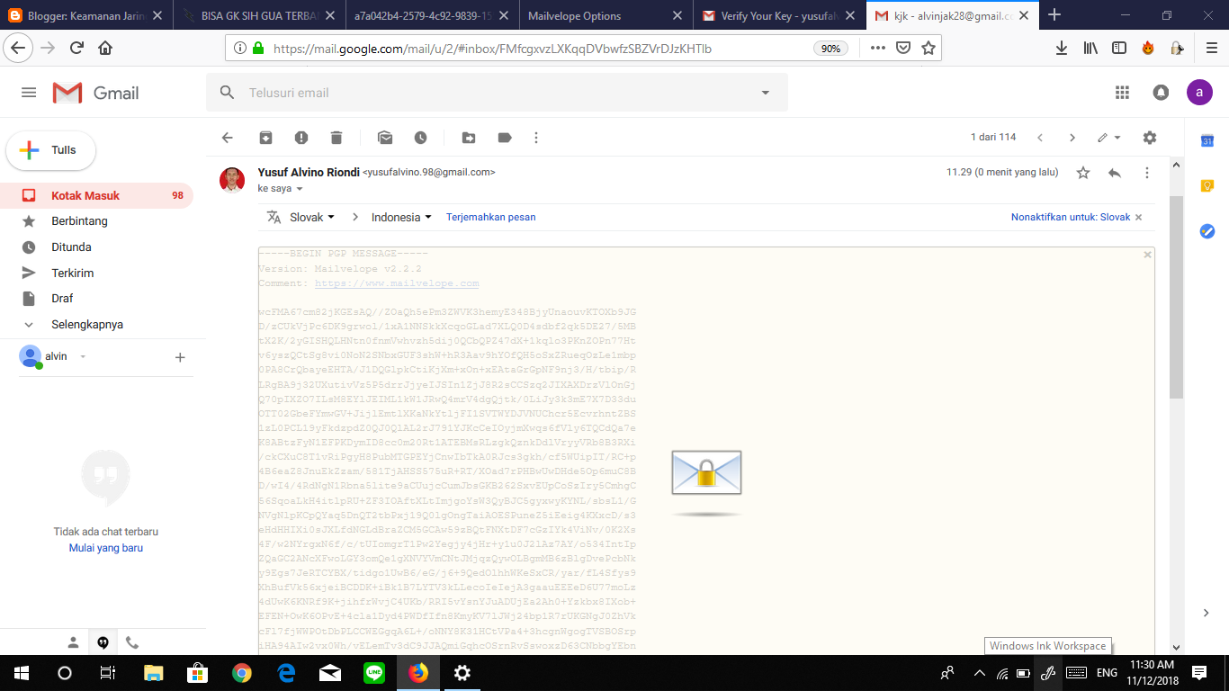Go to the older email arrow

(x=1072, y=138)
